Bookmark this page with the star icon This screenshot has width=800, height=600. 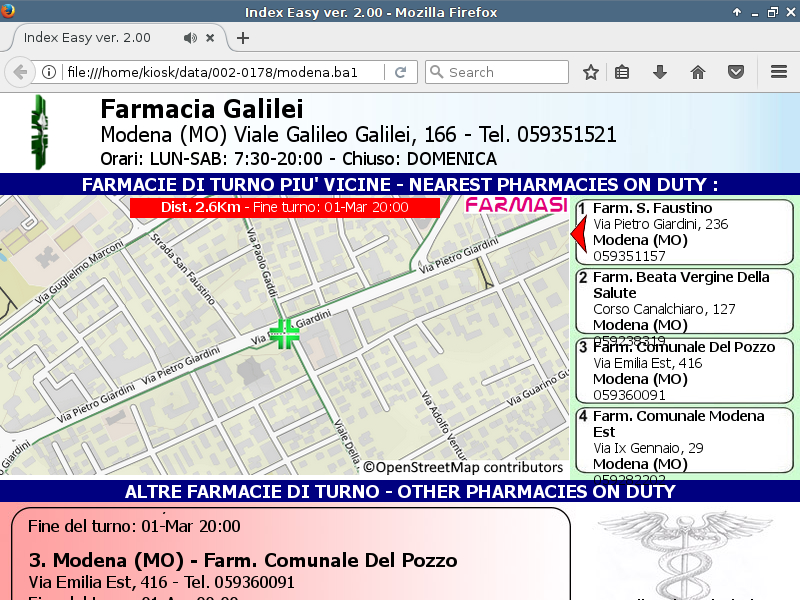click(591, 72)
